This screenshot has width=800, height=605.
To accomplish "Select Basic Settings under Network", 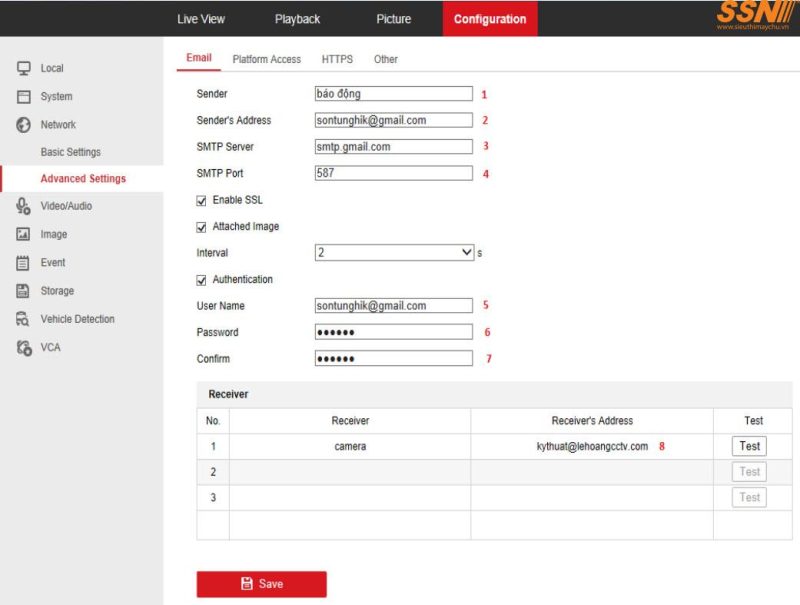I will [70, 152].
